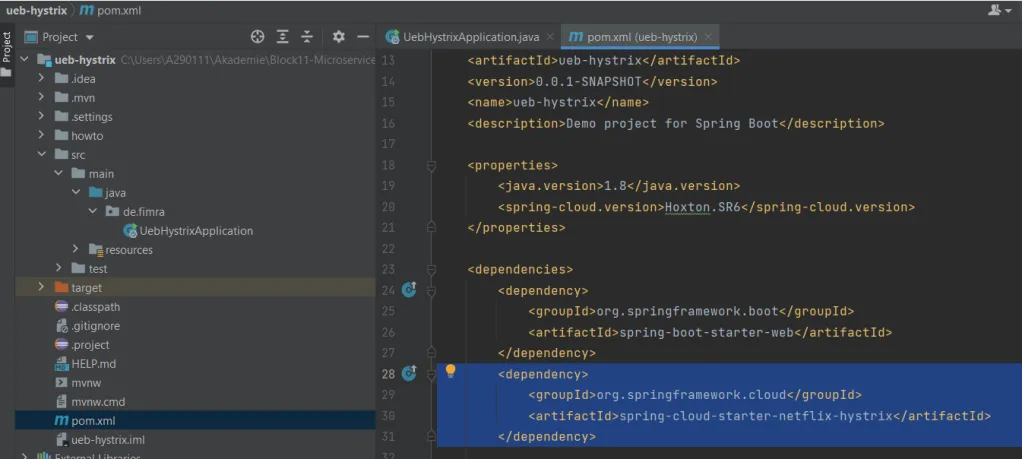
Task: Click the line 24 gutter bean icon
Action: pyautogui.click(x=409, y=289)
